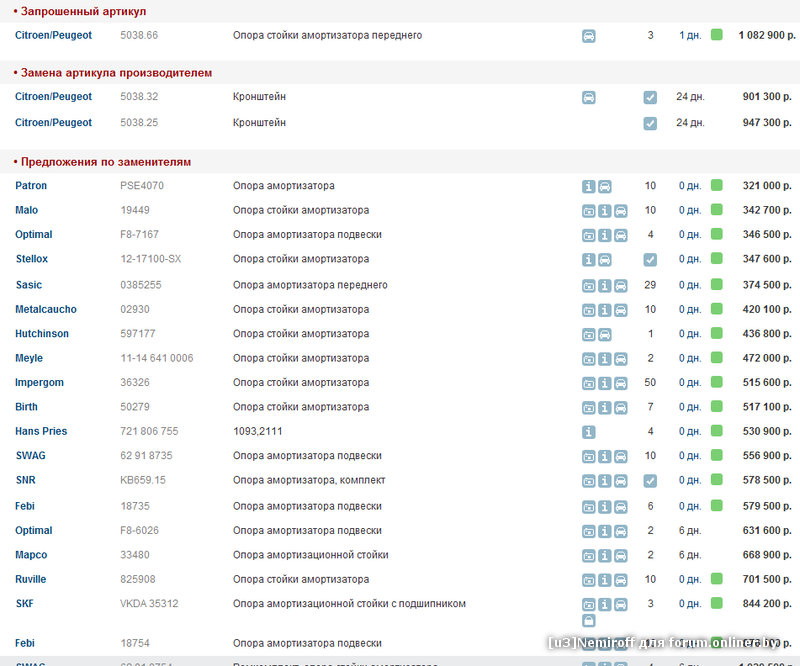Viewport: 800px width, 666px height.
Task: Click 6 дн. delivery term for Mapco
Action: (690, 555)
